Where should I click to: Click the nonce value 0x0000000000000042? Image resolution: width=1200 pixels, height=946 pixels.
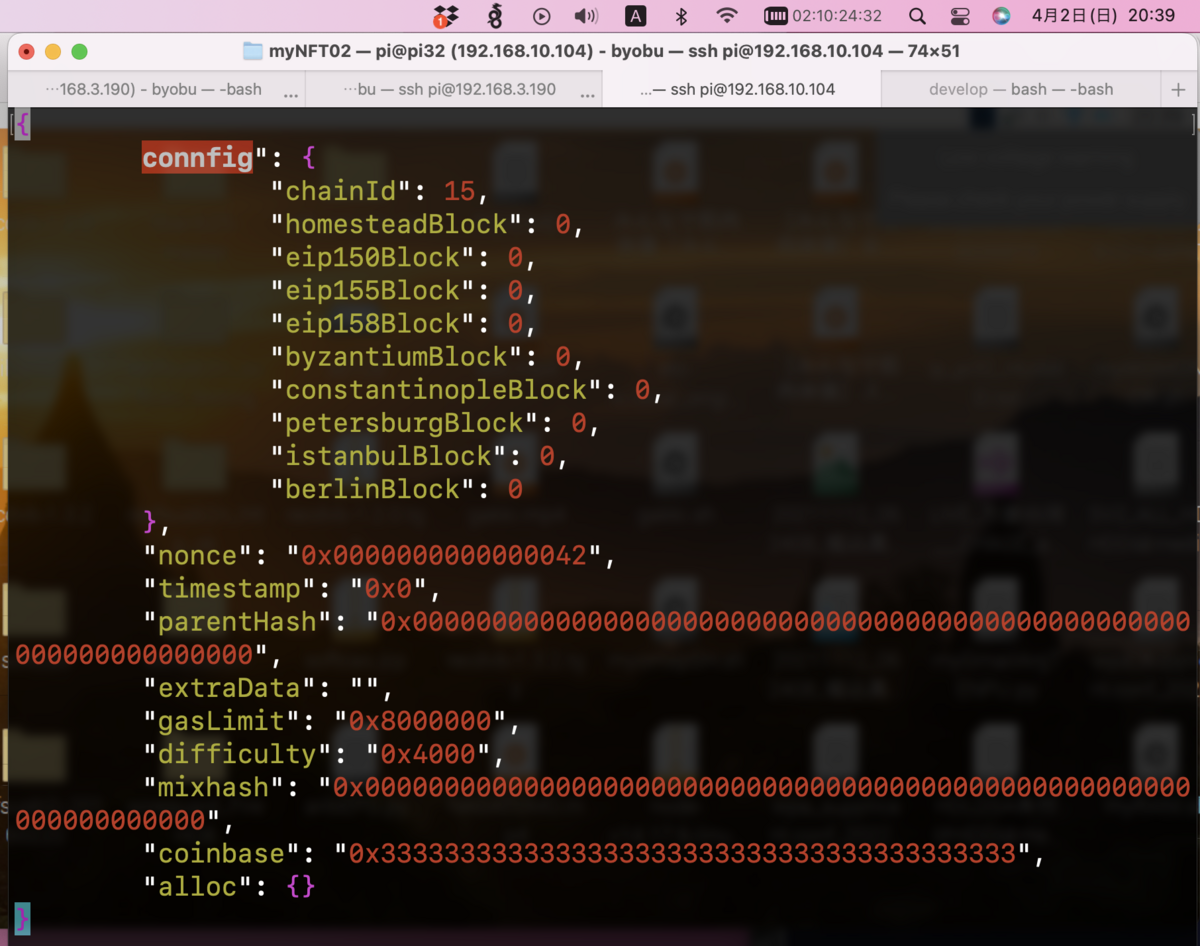coord(444,555)
